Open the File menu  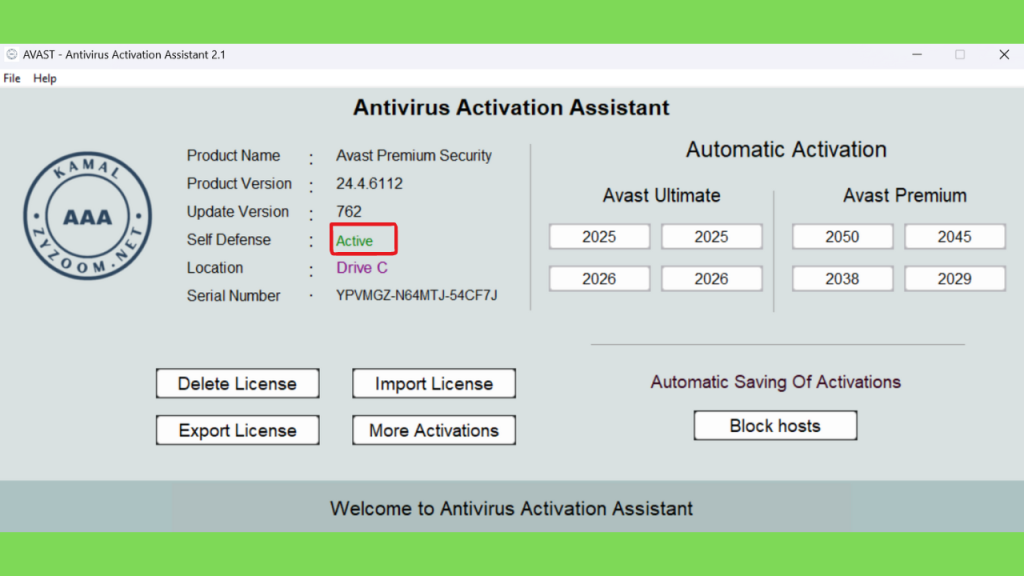pyautogui.click(x=12, y=78)
